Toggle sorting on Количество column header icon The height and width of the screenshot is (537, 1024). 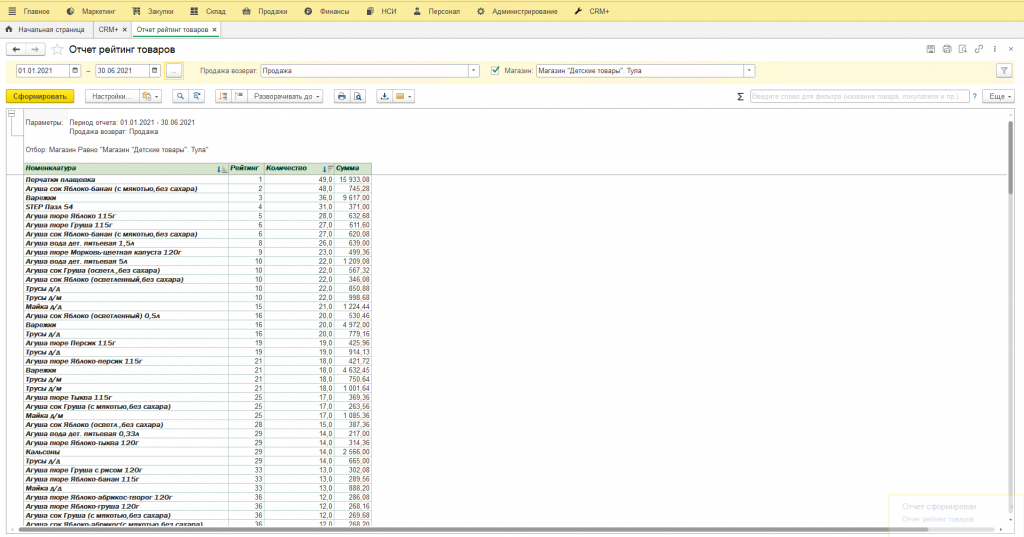pyautogui.click(x=328, y=169)
